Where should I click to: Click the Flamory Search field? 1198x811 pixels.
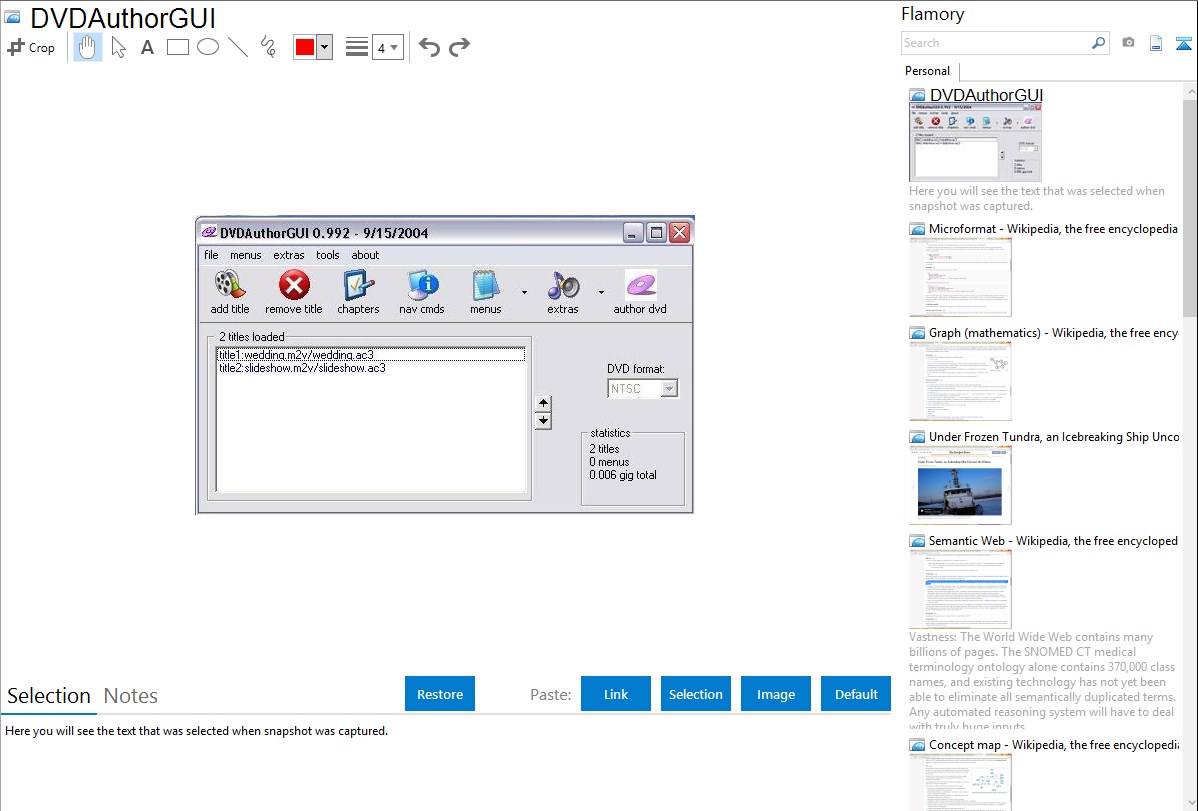tap(996, 43)
